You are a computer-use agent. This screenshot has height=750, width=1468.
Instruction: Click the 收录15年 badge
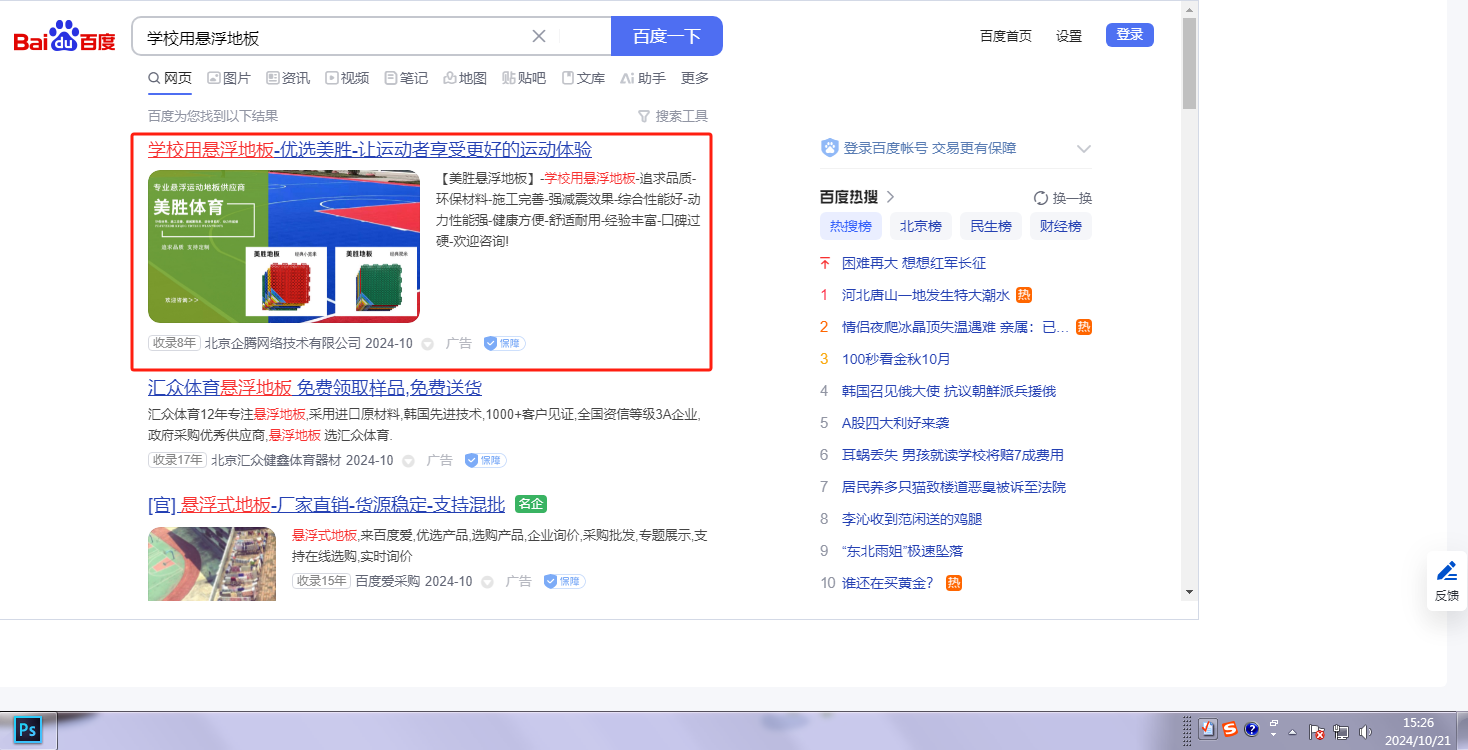pos(321,581)
